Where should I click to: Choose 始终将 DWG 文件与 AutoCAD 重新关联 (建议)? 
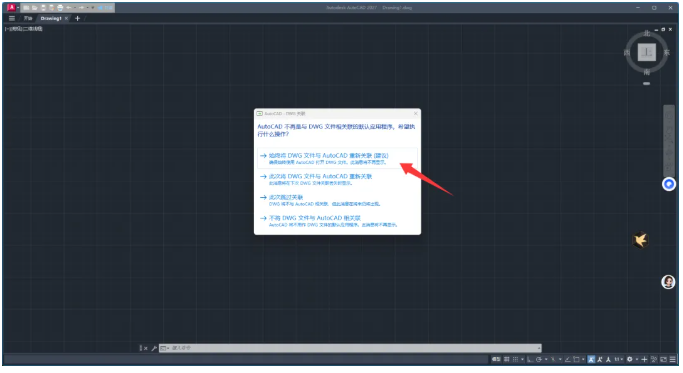pyautogui.click(x=337, y=158)
